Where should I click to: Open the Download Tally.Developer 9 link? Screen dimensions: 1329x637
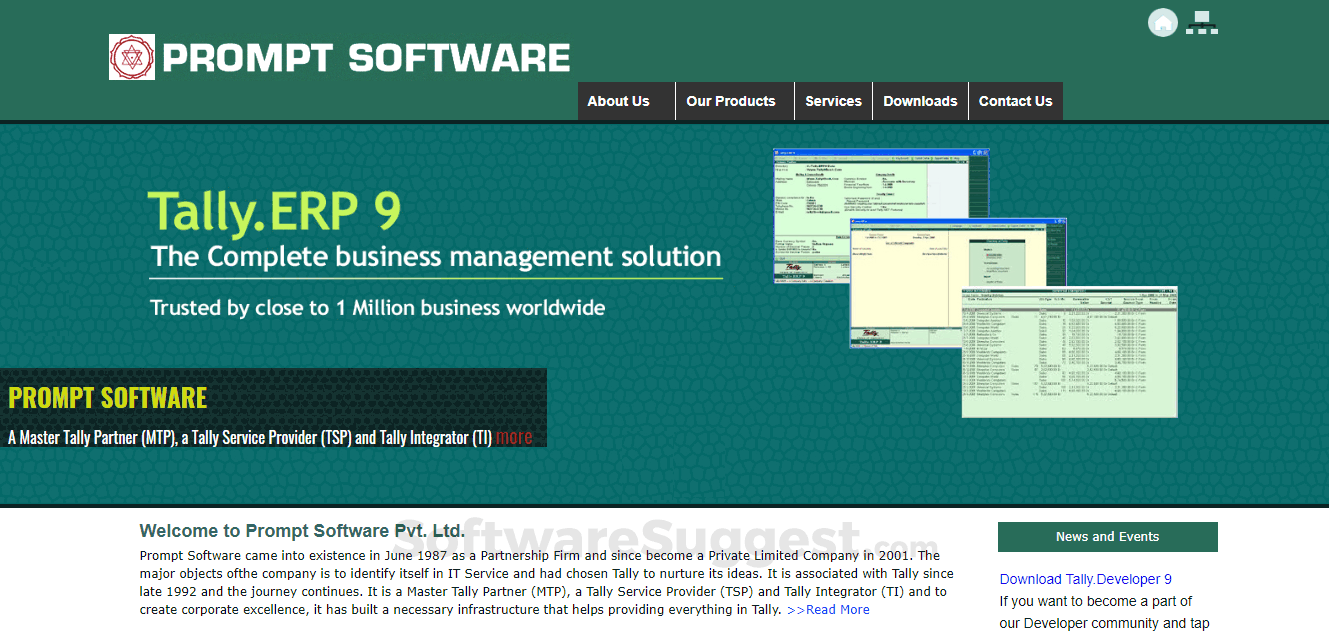click(1085, 579)
